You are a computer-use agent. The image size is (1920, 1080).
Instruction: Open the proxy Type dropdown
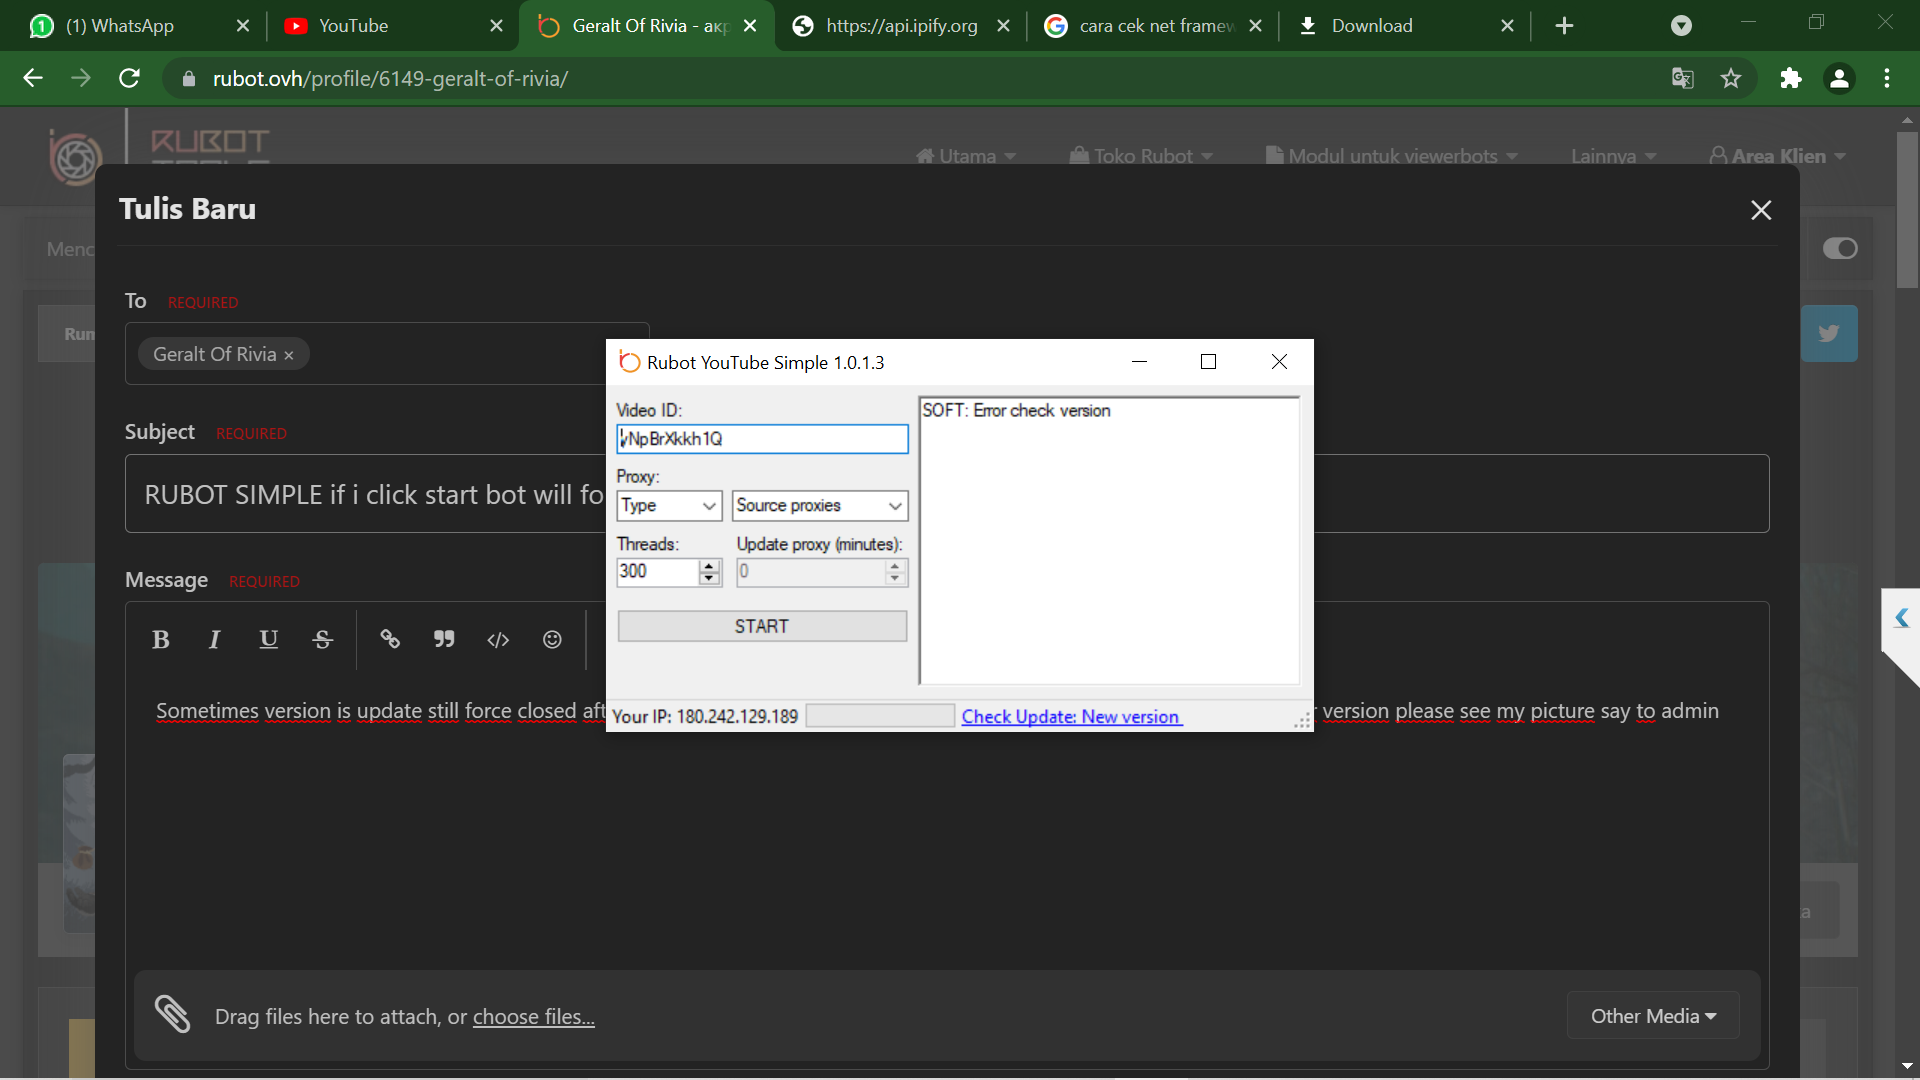tap(669, 506)
